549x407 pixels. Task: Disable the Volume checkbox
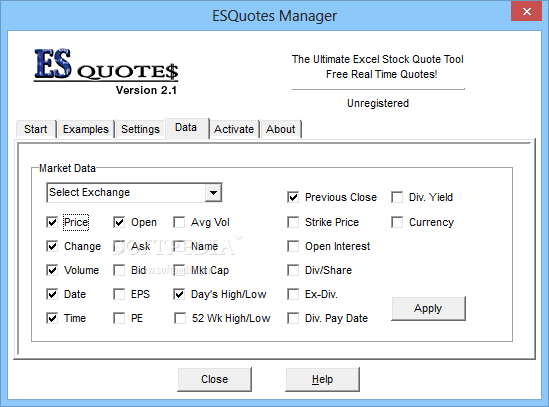[52, 270]
